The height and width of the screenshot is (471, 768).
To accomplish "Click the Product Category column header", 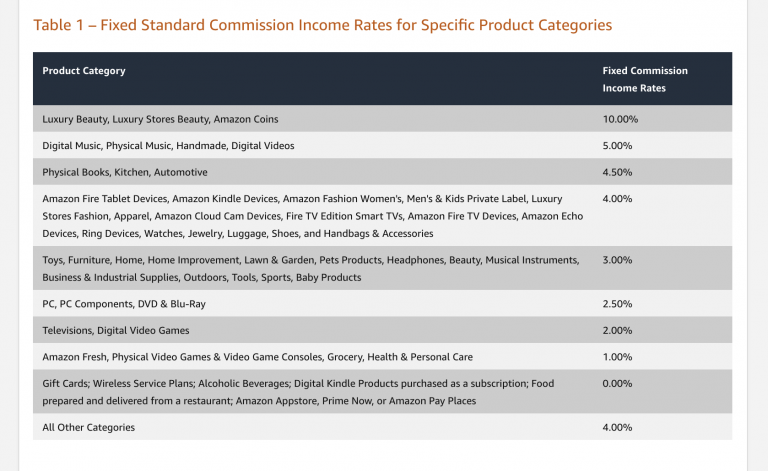I will pos(84,71).
